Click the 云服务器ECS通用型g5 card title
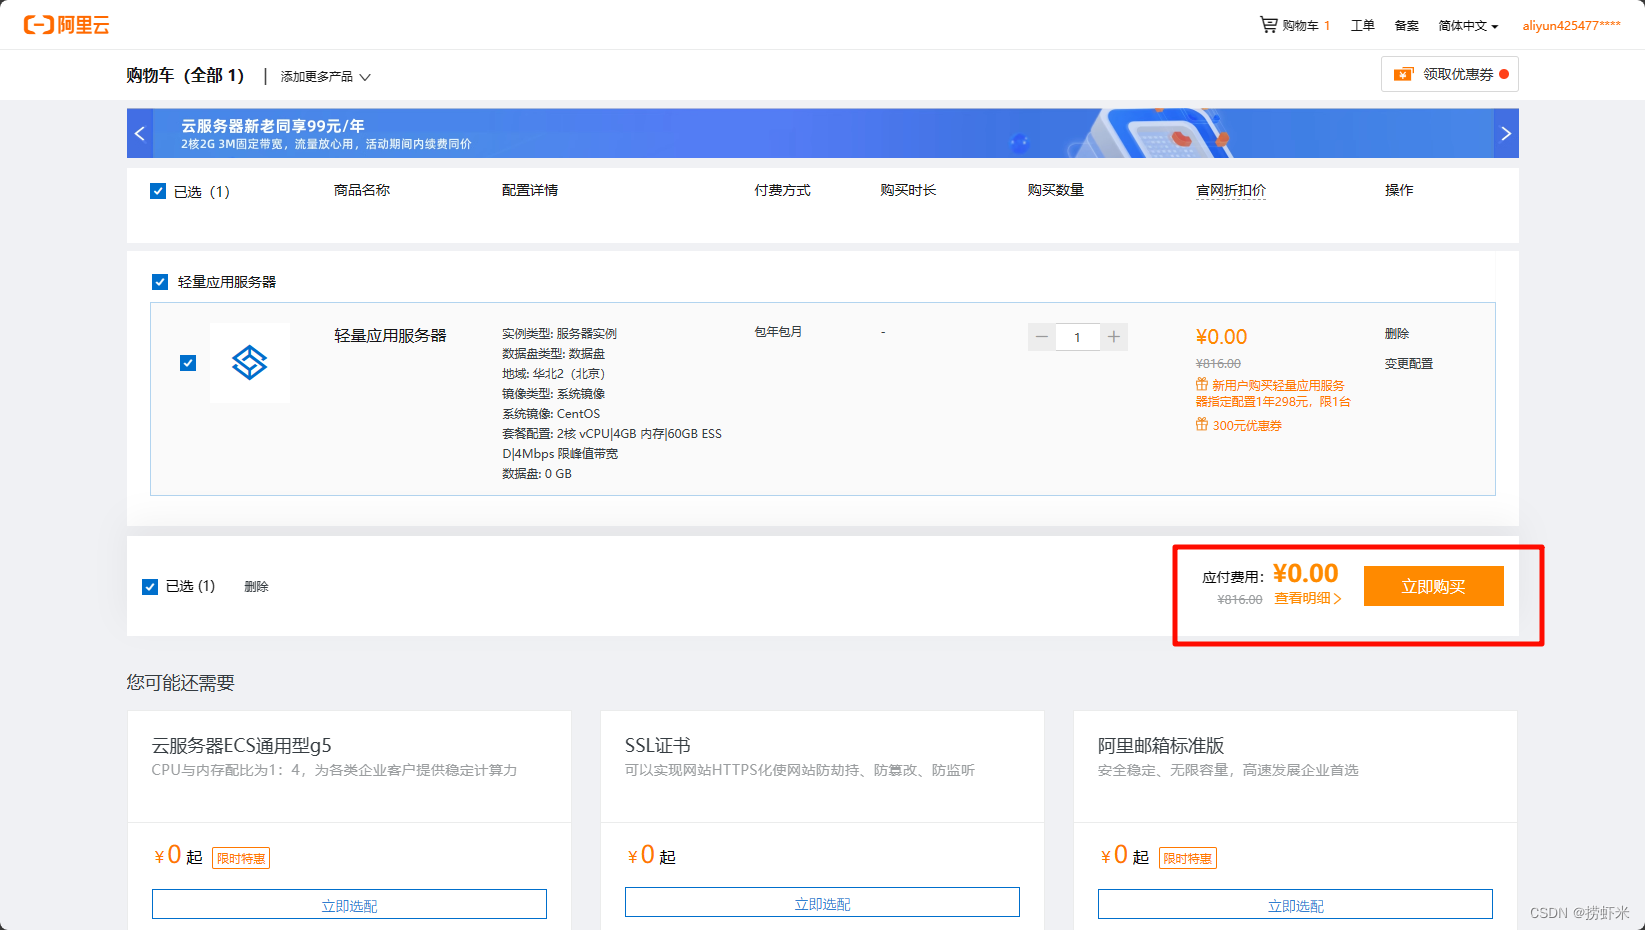The height and width of the screenshot is (930, 1645). pos(241,746)
